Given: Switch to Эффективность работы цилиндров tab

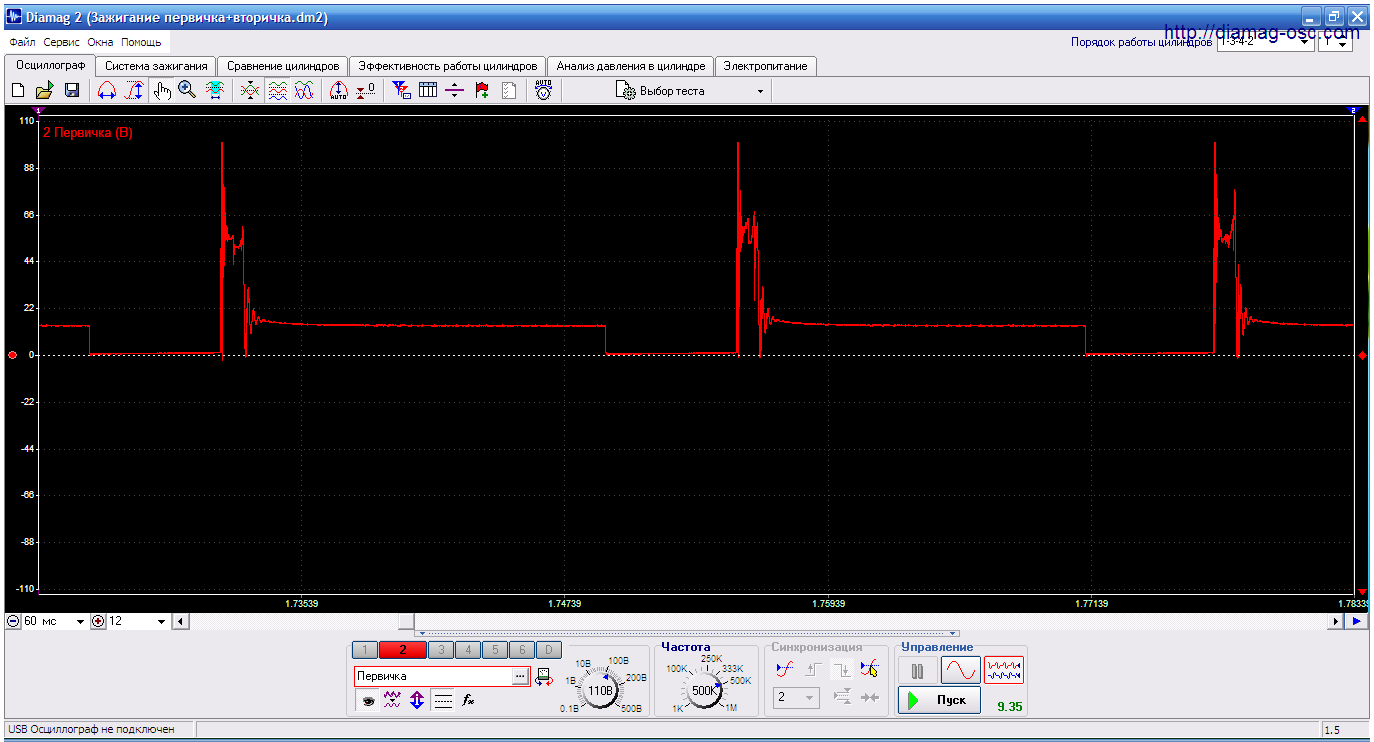Looking at the screenshot, I should 448,66.
